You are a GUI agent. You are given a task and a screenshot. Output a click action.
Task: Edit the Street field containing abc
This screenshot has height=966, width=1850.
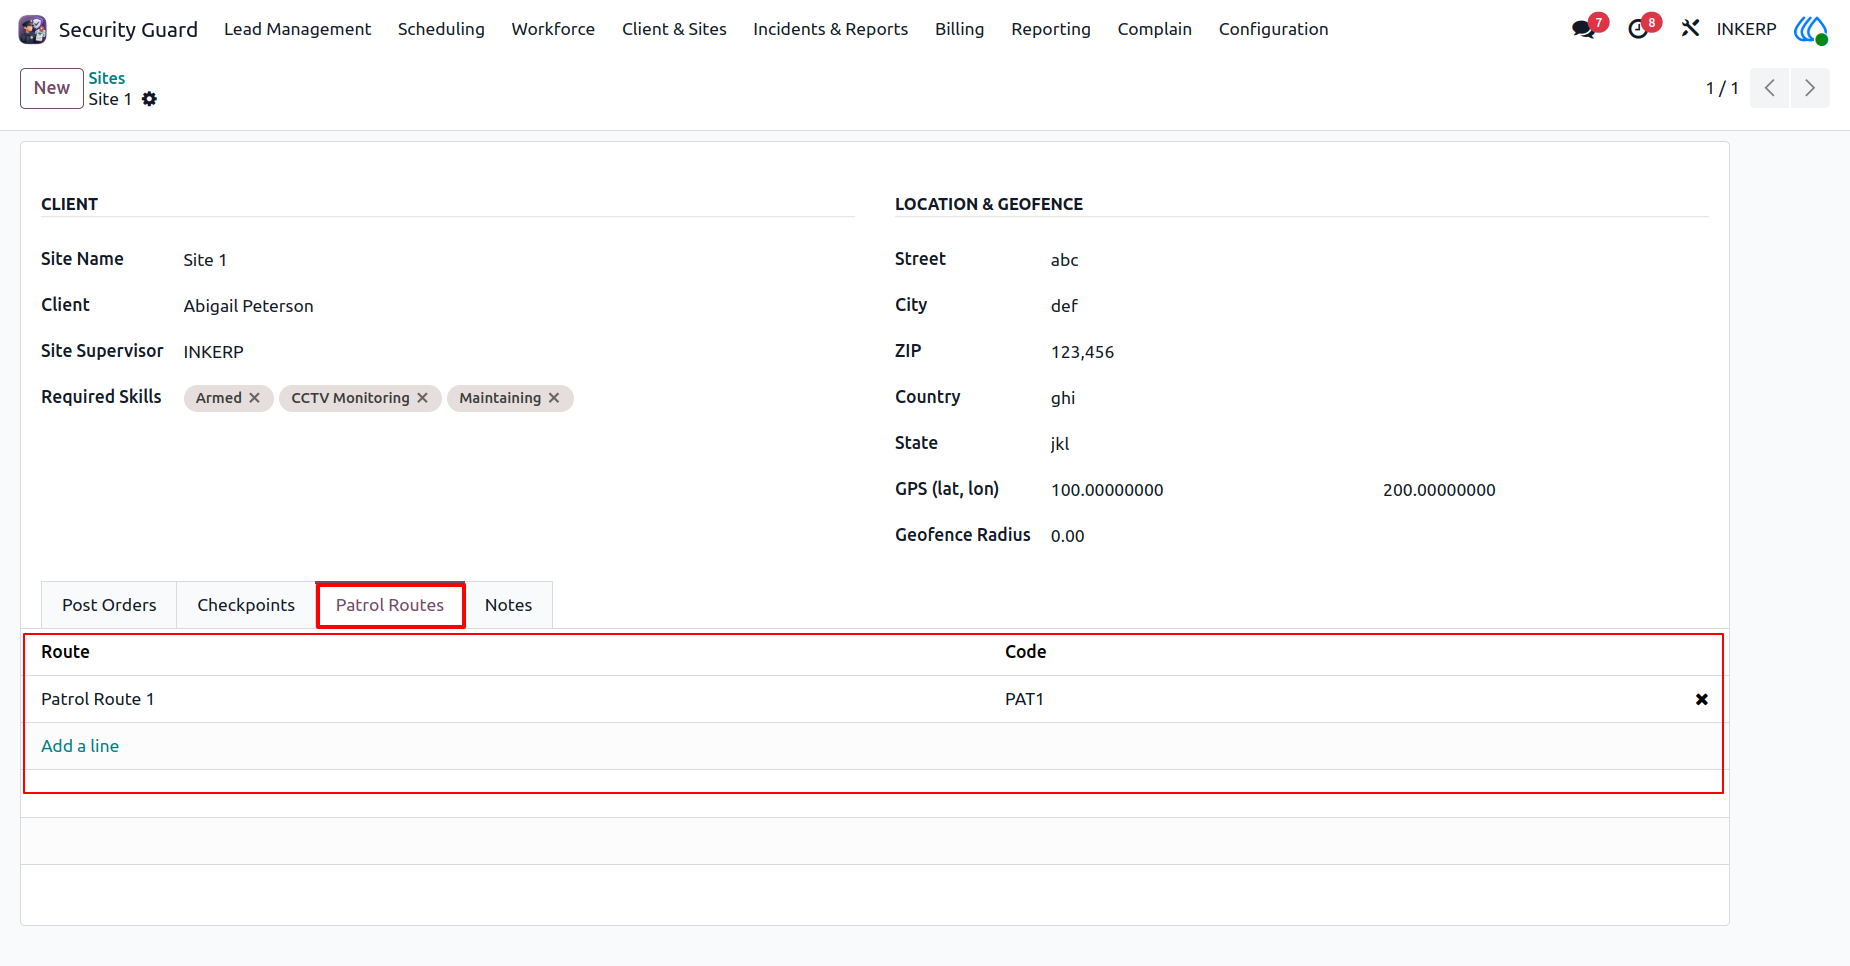[1379, 260]
